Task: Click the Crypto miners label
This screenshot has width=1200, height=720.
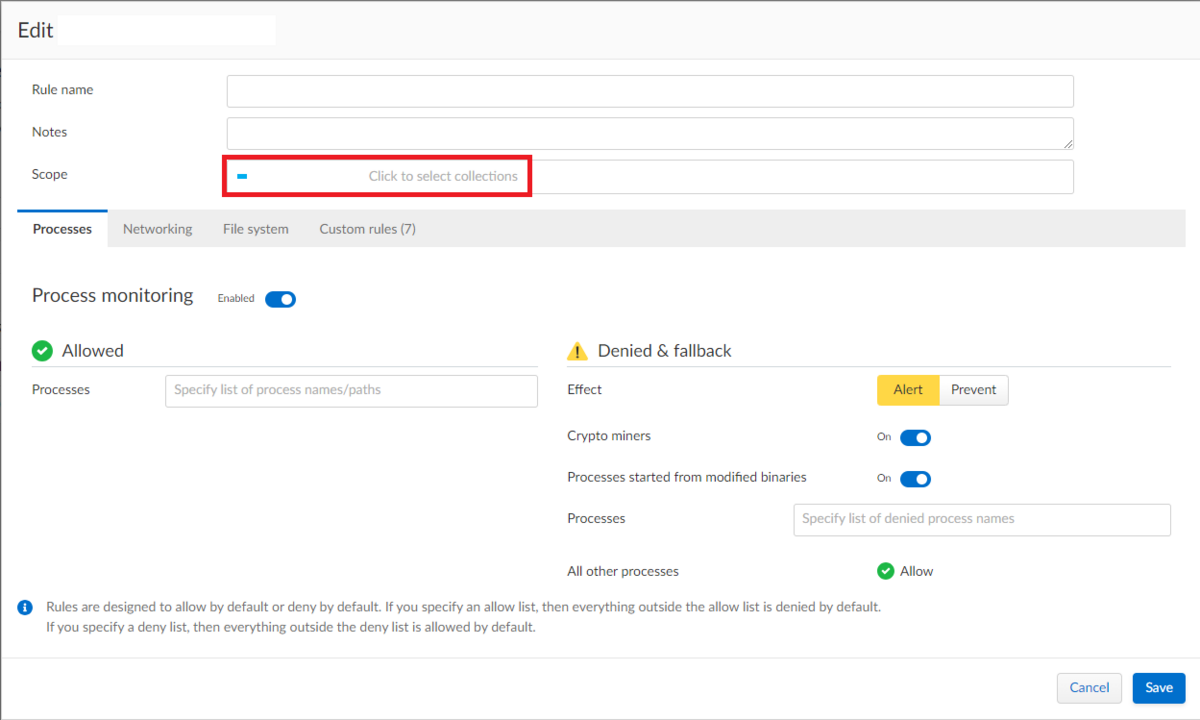Action: [x=609, y=436]
